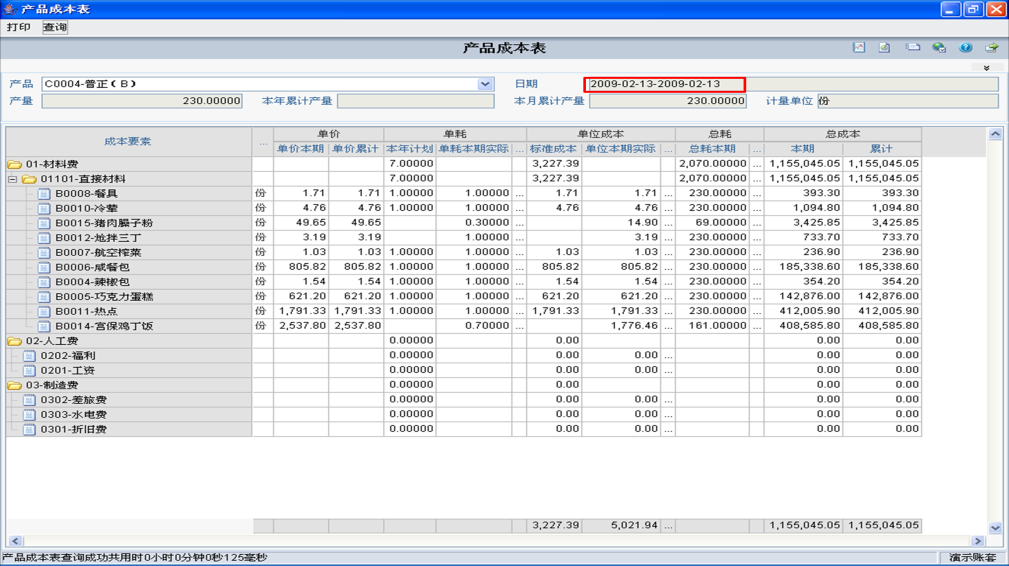The height and width of the screenshot is (566, 1009).
Task: Open help with the question mark icon
Action: click(965, 48)
